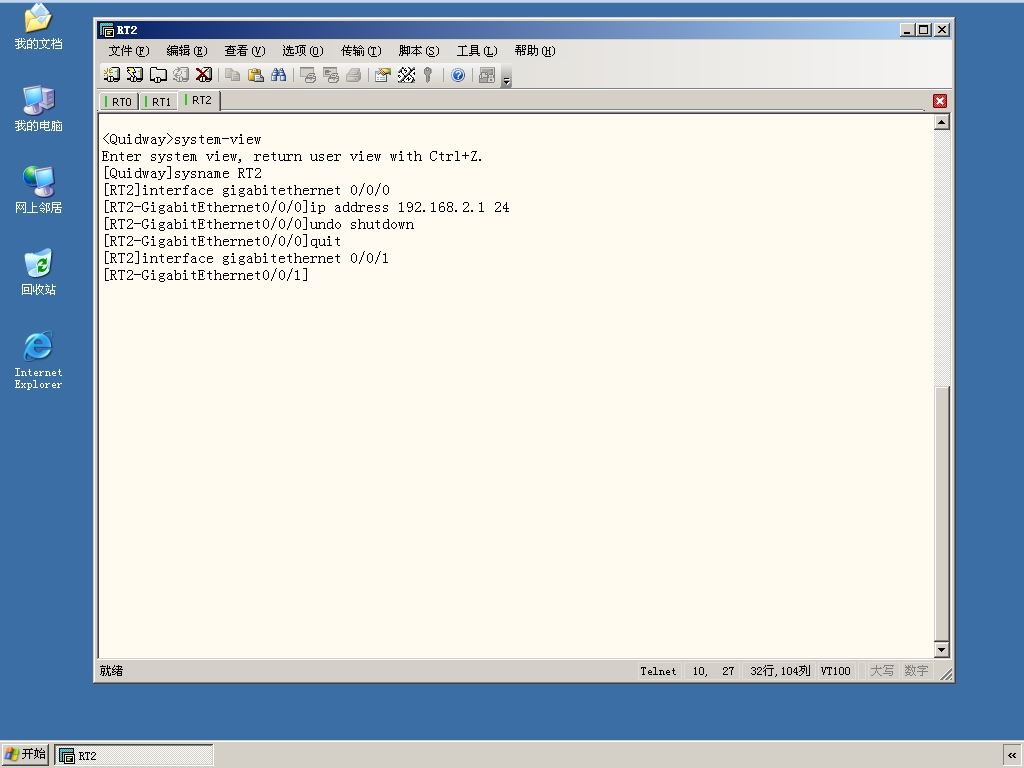Click the terminal scrollbar down arrow
This screenshot has height=768, width=1024.
(x=942, y=649)
